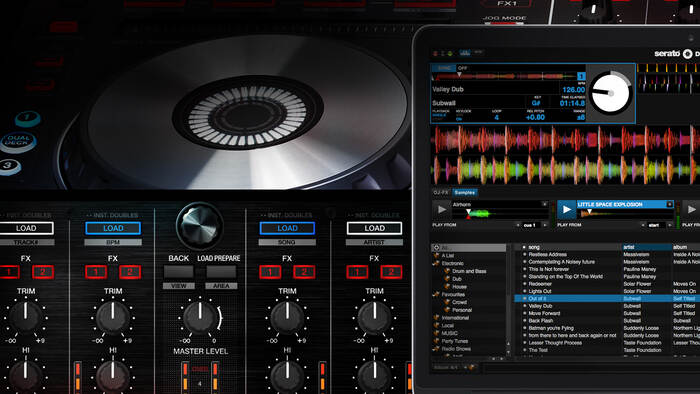Switch to the DJ-FX tab
Viewport: 700px width, 394px height.
click(441, 192)
